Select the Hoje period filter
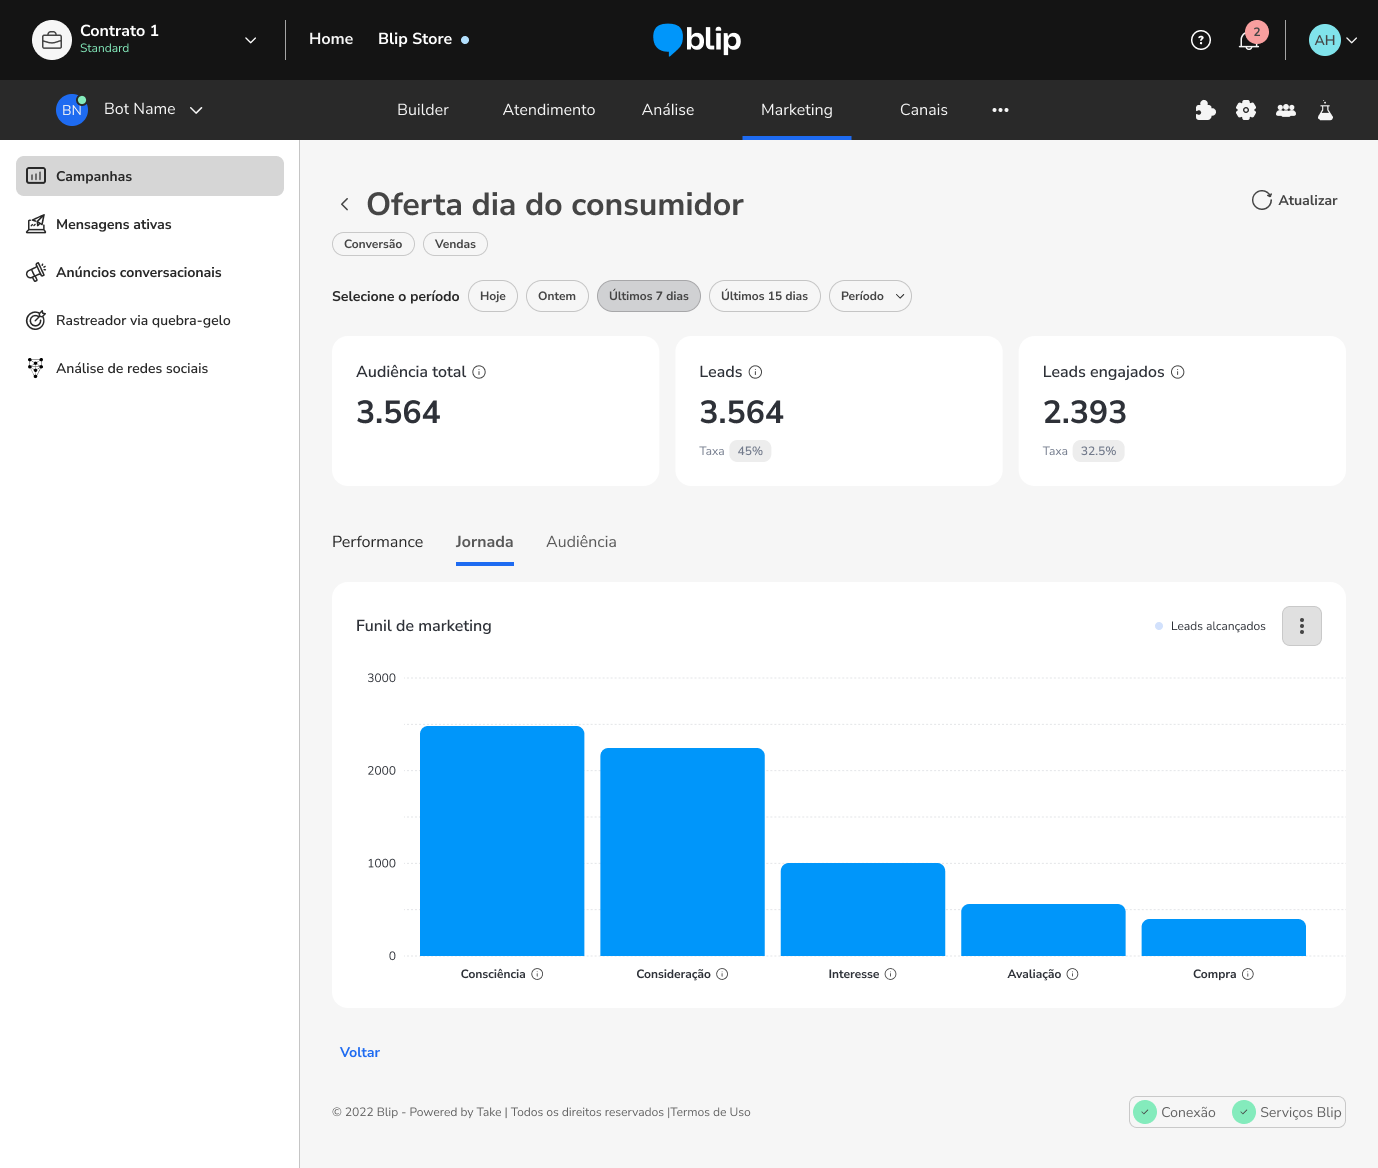 (x=492, y=296)
